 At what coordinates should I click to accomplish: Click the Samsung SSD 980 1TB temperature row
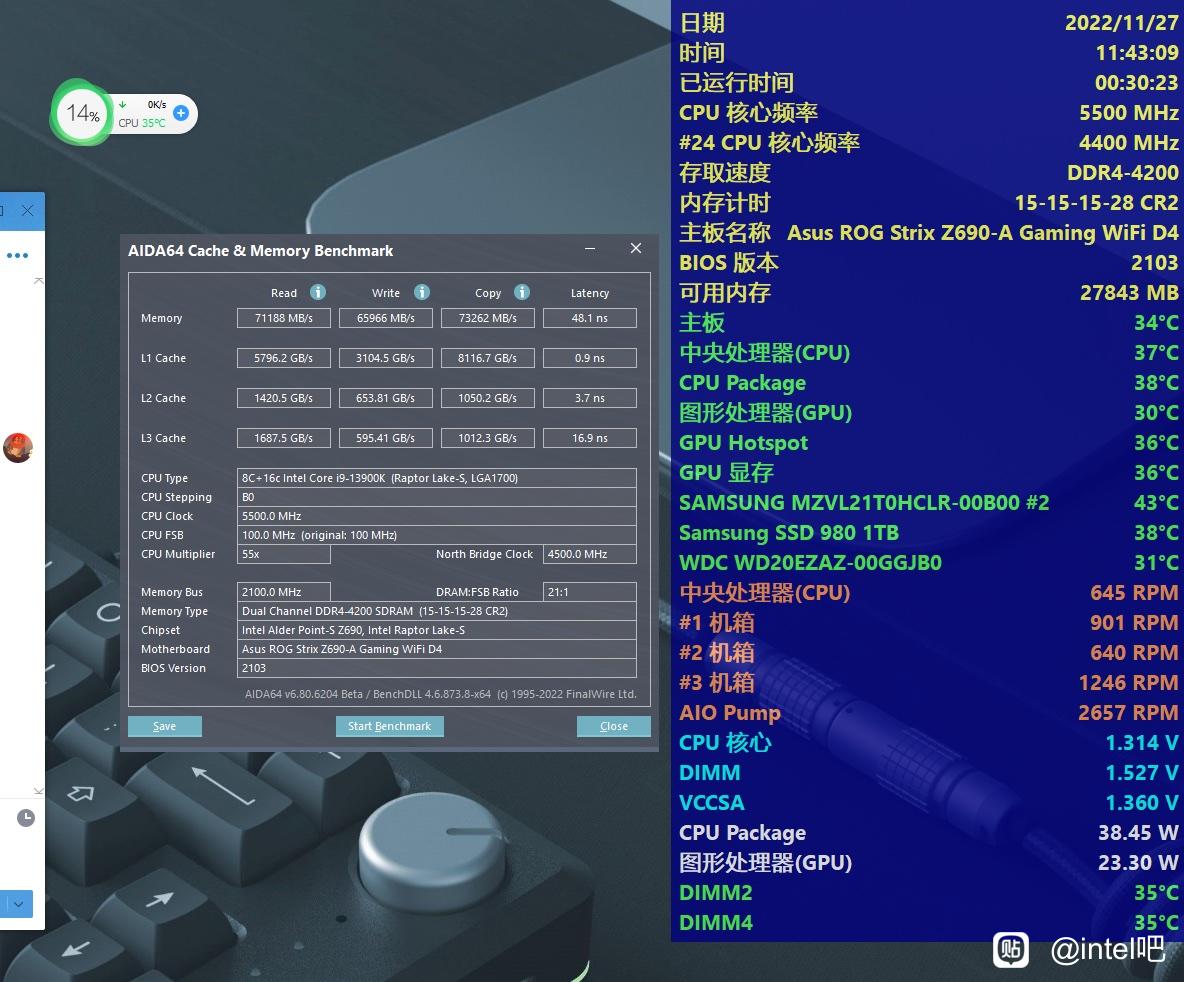pos(929,533)
